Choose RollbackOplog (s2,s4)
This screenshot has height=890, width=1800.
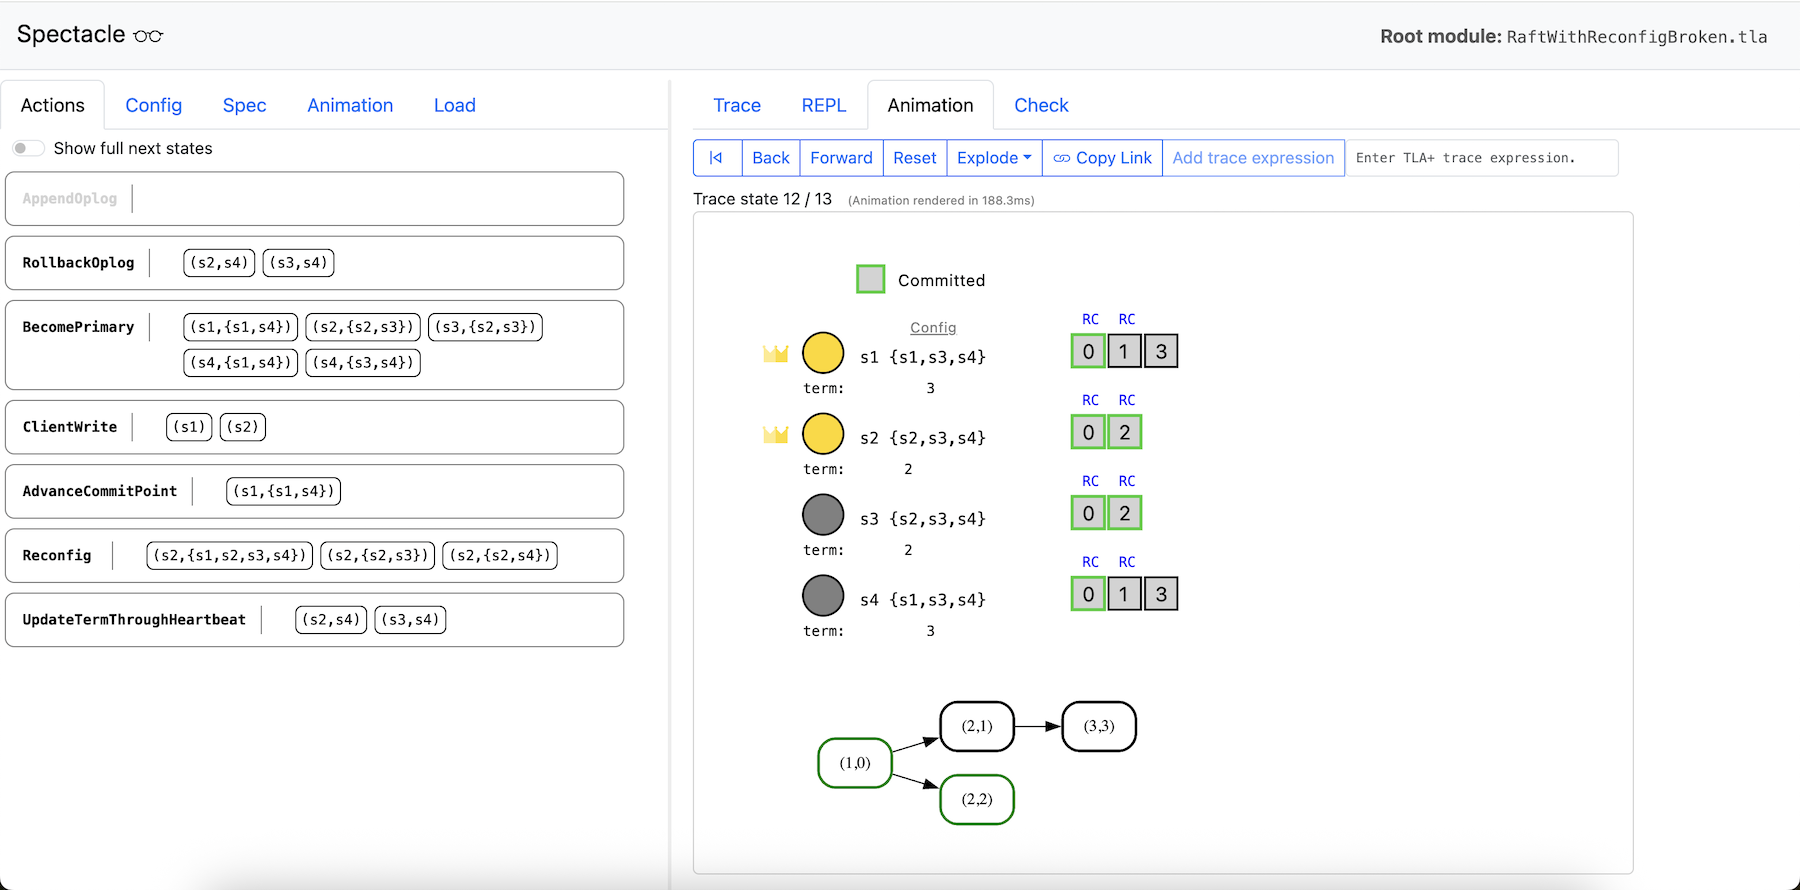tap(219, 263)
